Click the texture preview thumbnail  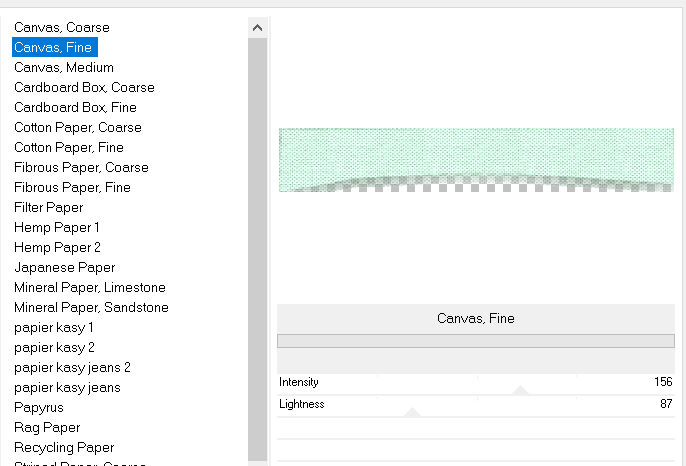(476, 159)
